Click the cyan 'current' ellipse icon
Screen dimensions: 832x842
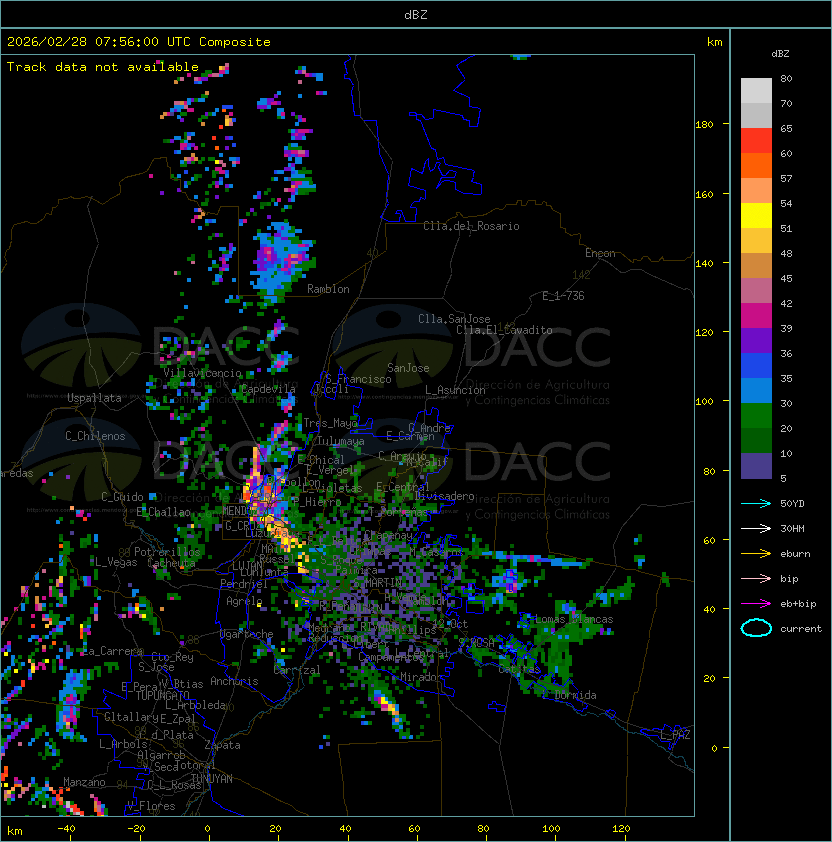coord(756,628)
